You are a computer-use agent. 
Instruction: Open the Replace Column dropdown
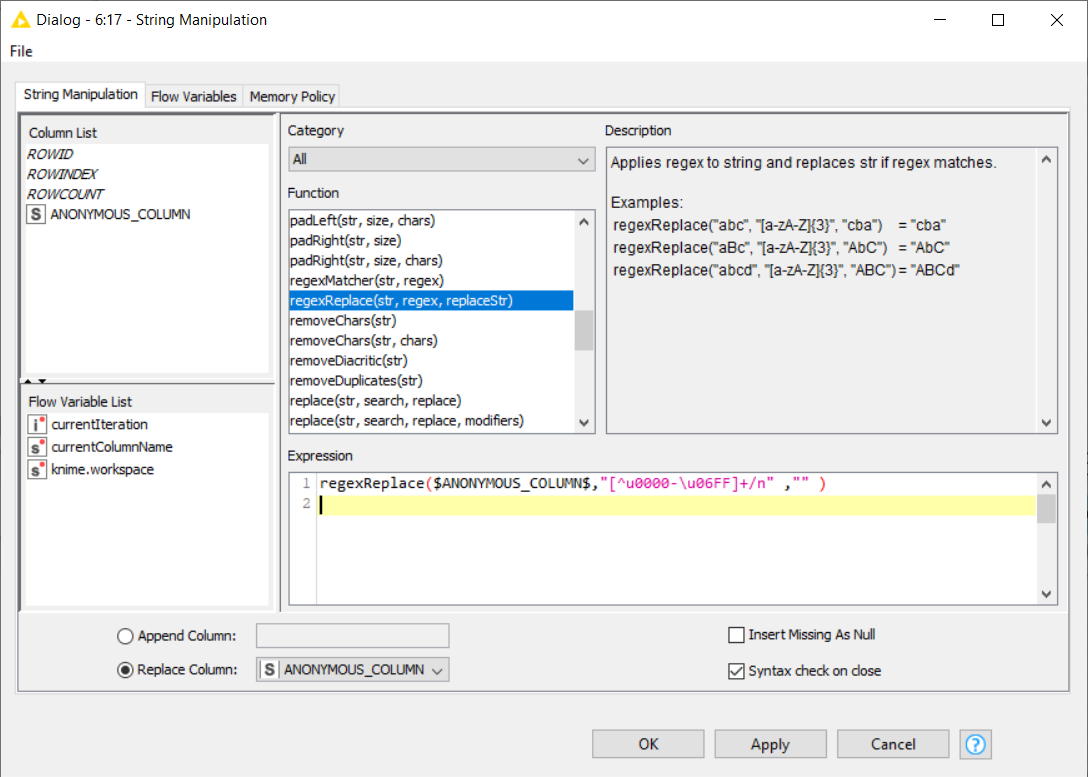(435, 669)
